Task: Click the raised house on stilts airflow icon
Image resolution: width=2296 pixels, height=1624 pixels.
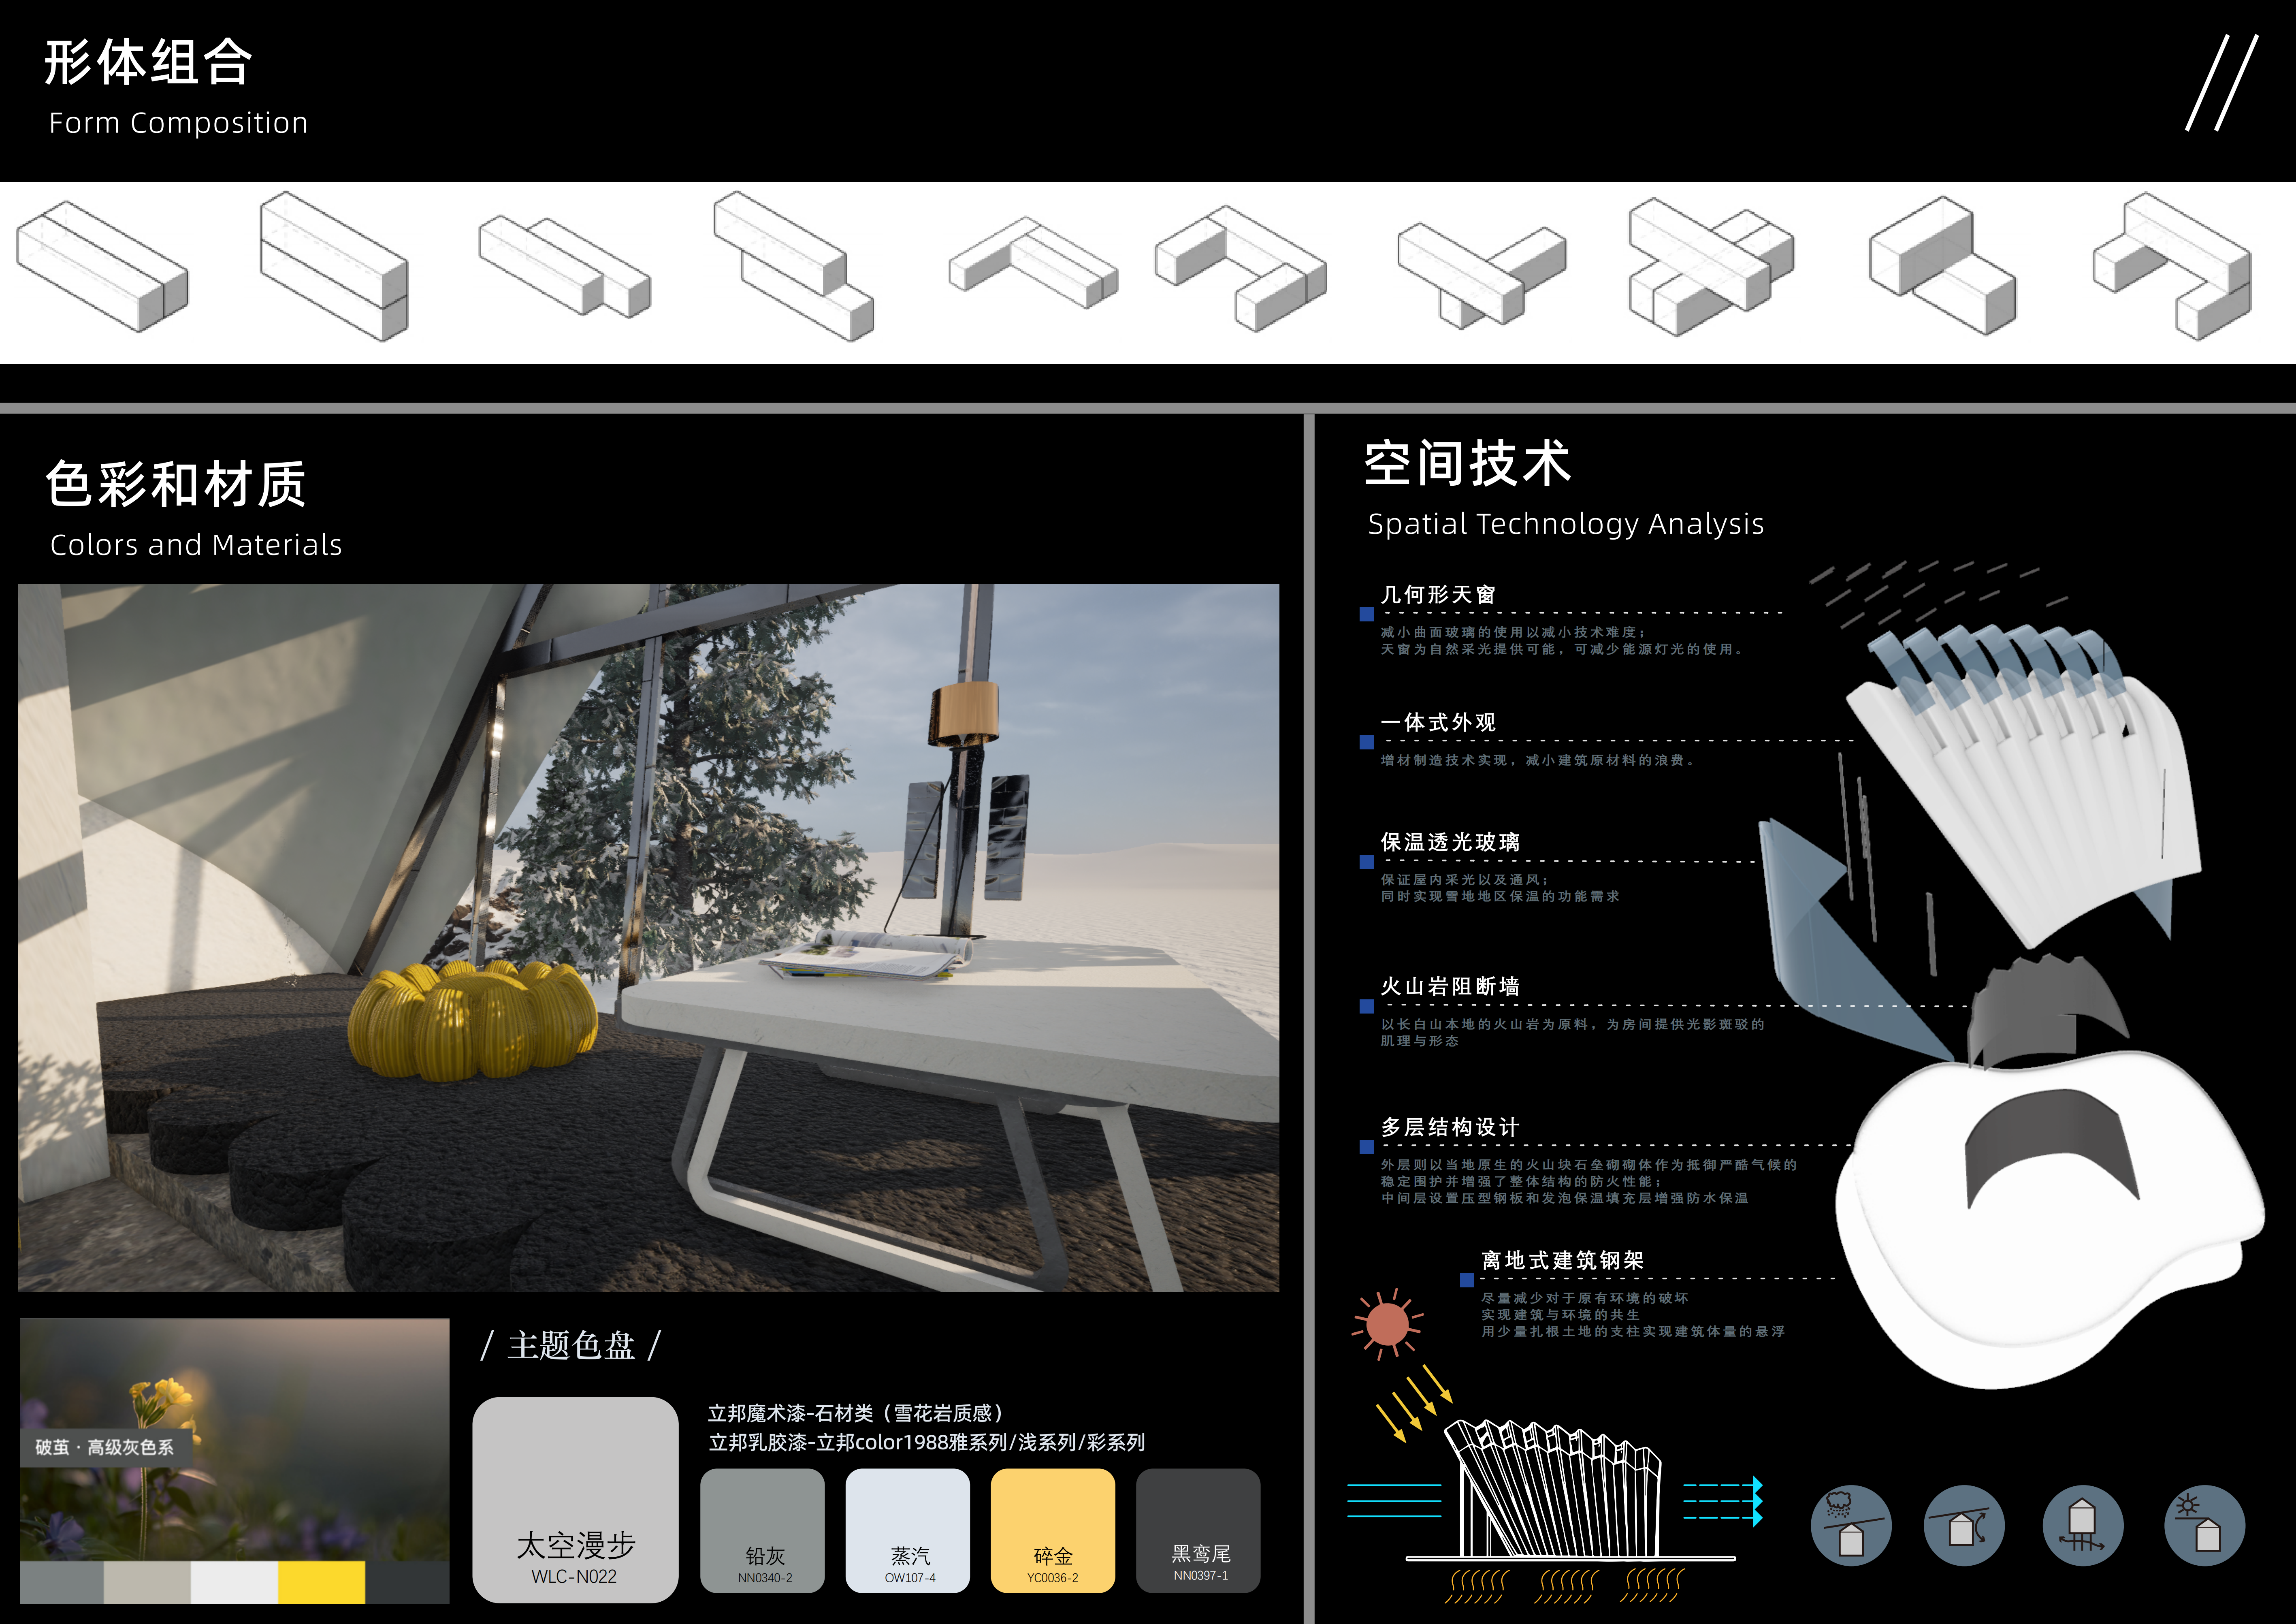Action: tap(2083, 1525)
